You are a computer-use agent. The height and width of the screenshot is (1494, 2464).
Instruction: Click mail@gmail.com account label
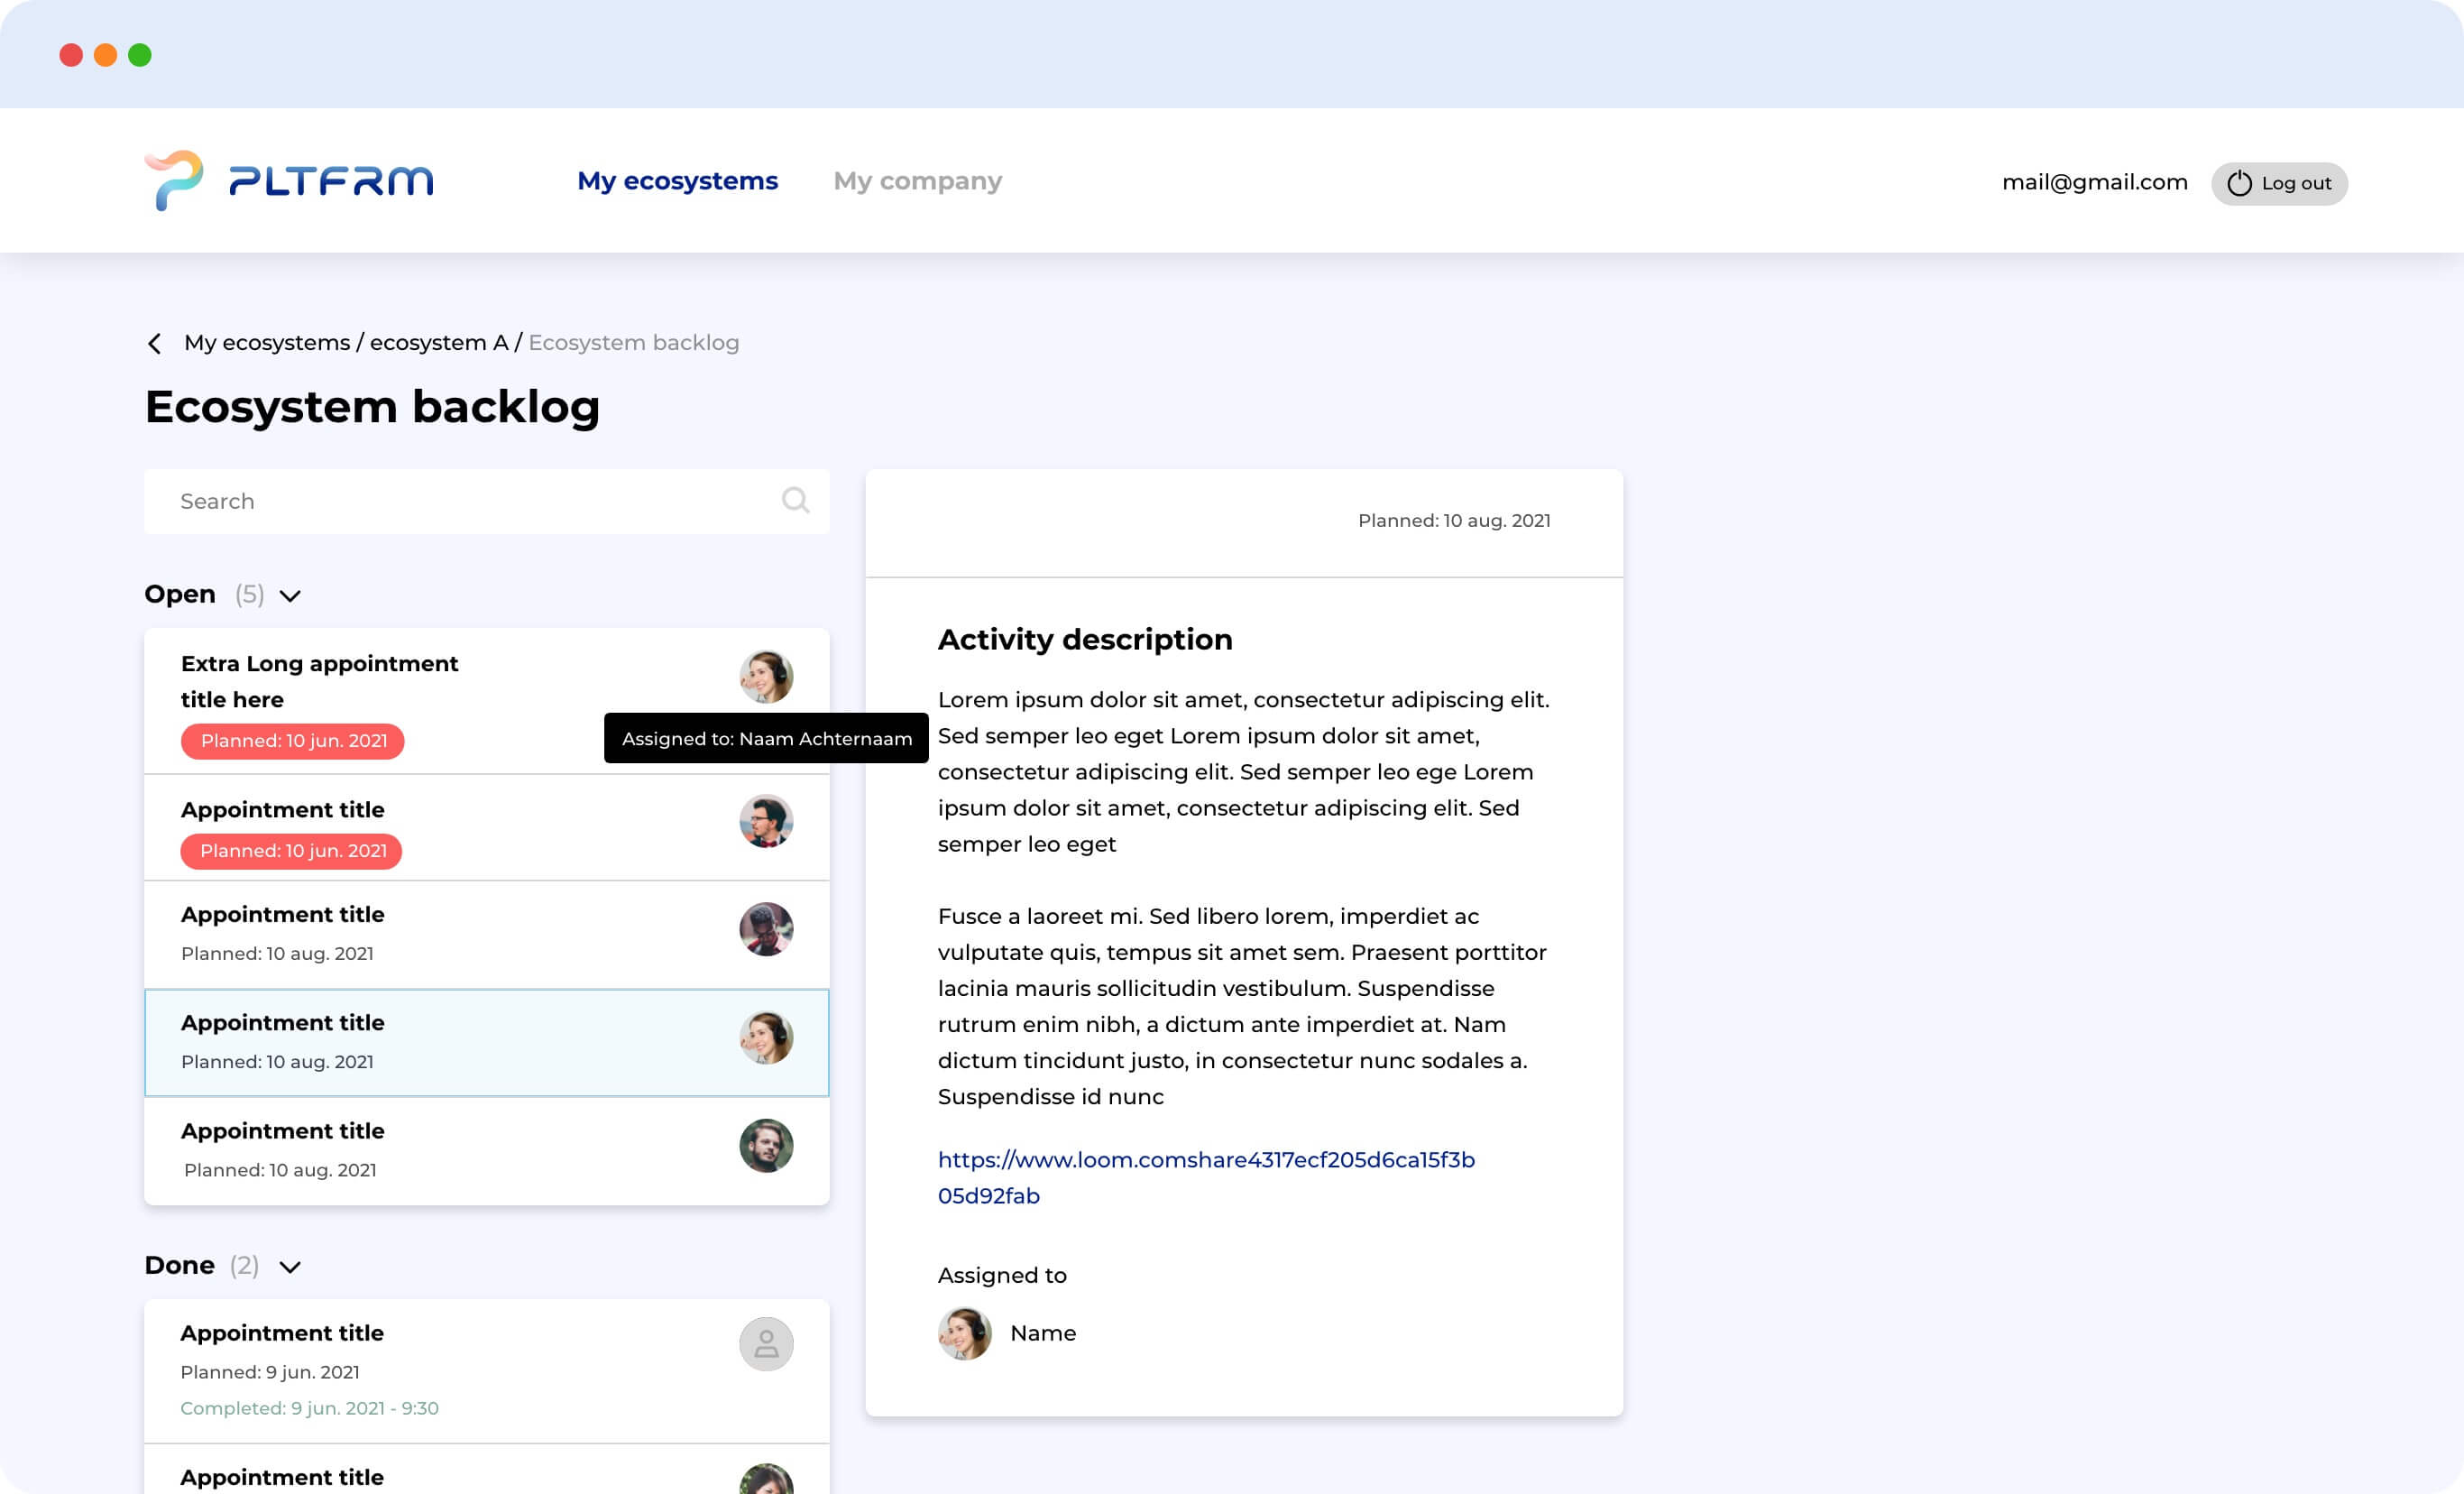[x=2094, y=182]
